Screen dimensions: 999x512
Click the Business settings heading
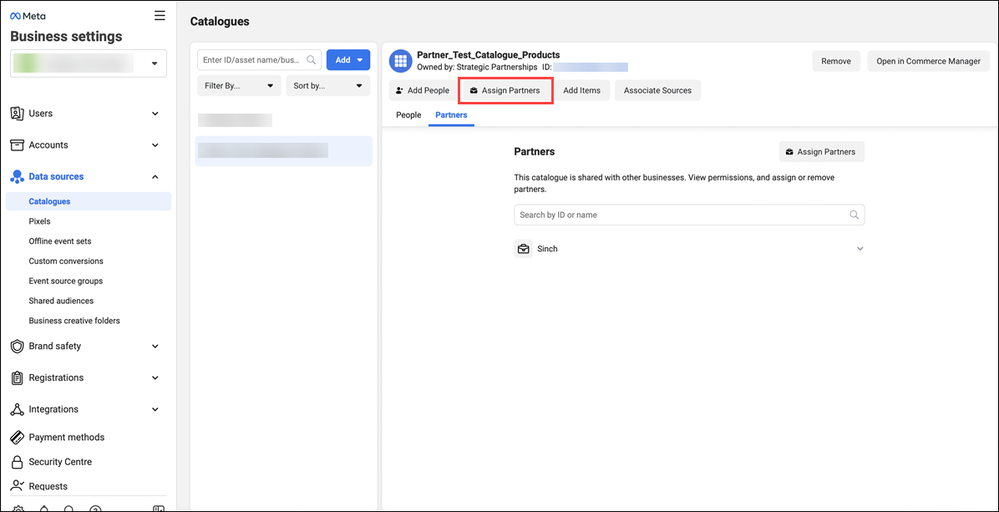(66, 36)
